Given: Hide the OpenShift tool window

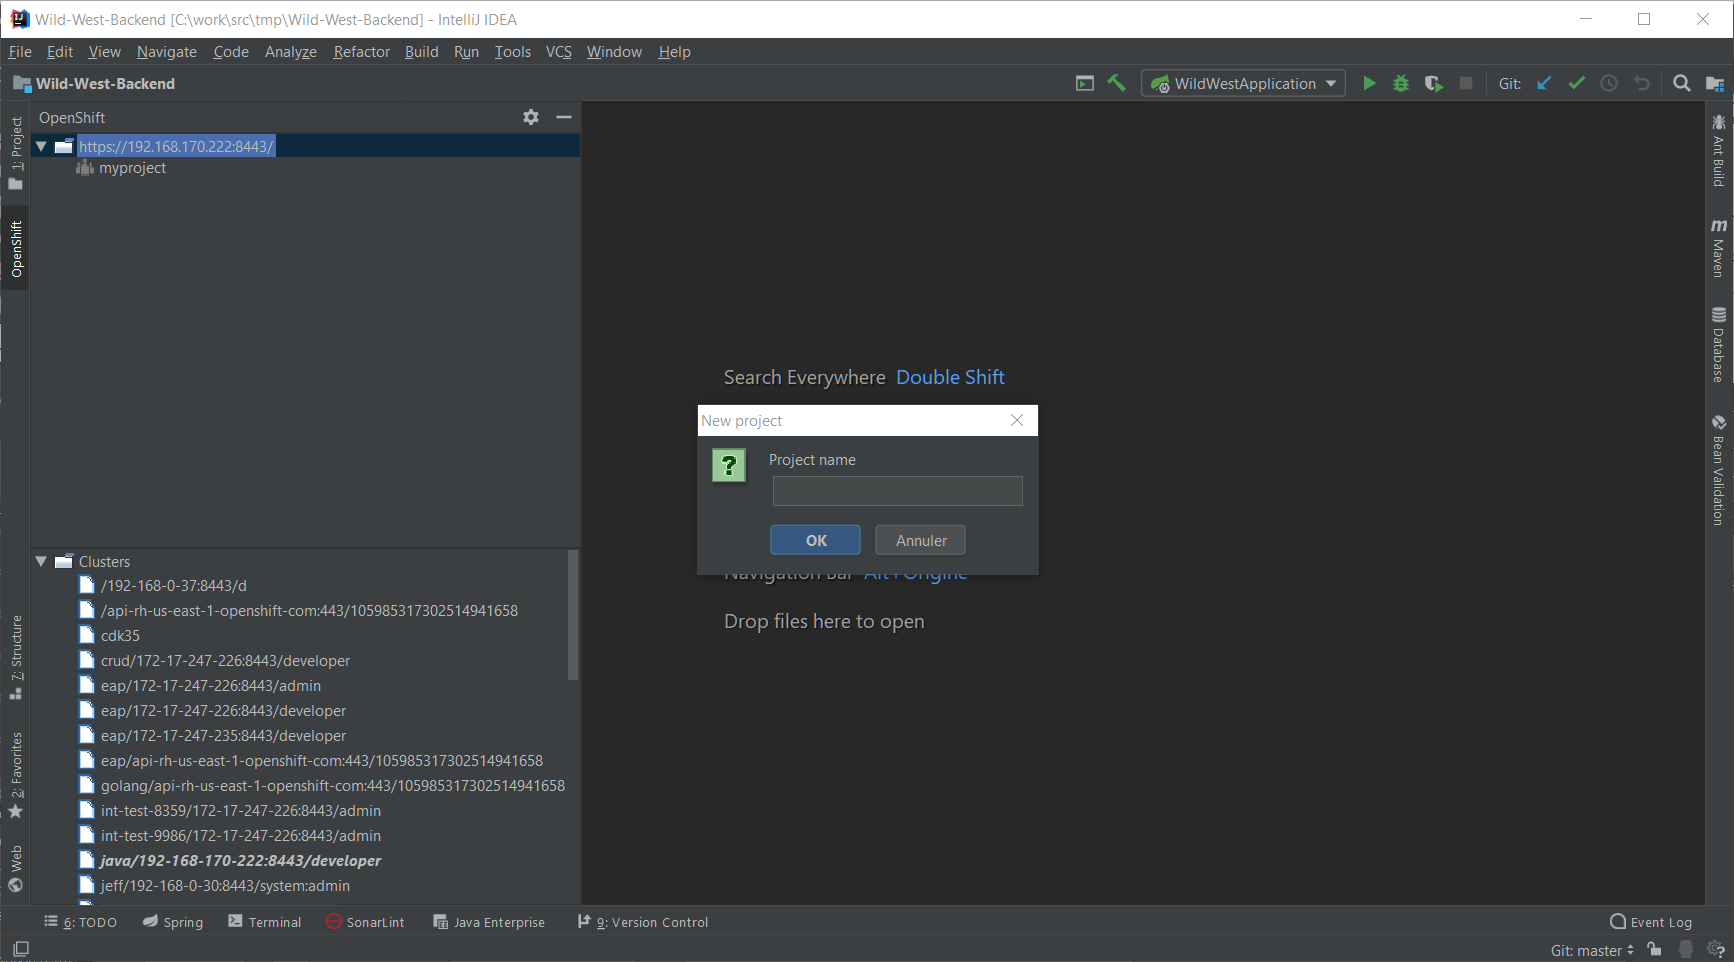Looking at the screenshot, I should click(x=564, y=117).
